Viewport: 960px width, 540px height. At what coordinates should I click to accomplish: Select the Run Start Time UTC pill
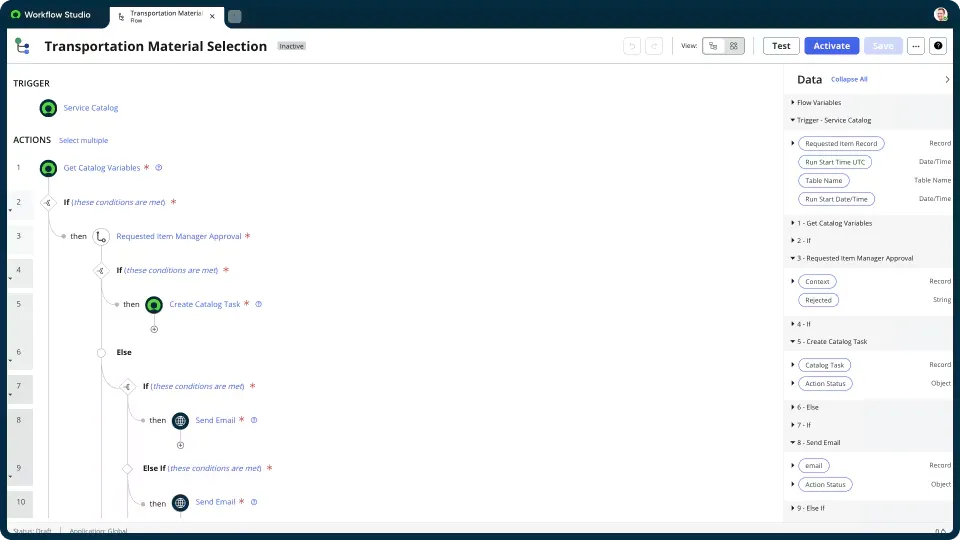(834, 162)
